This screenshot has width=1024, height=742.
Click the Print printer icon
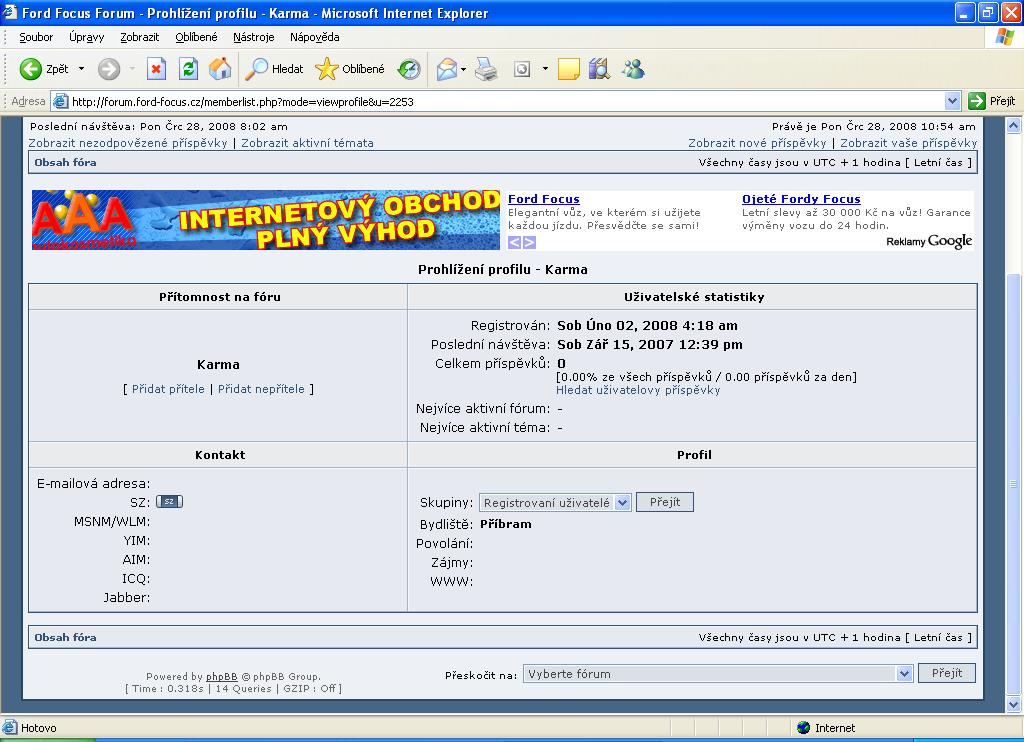(x=486, y=69)
